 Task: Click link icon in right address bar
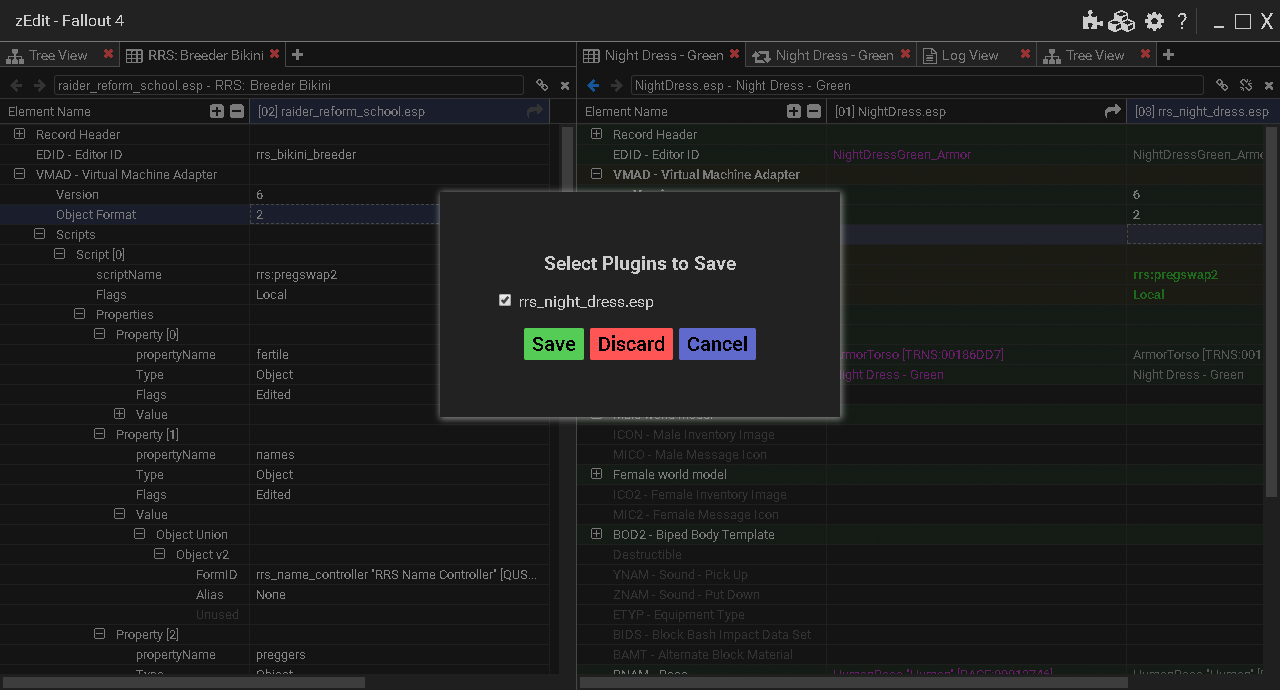click(x=1222, y=86)
